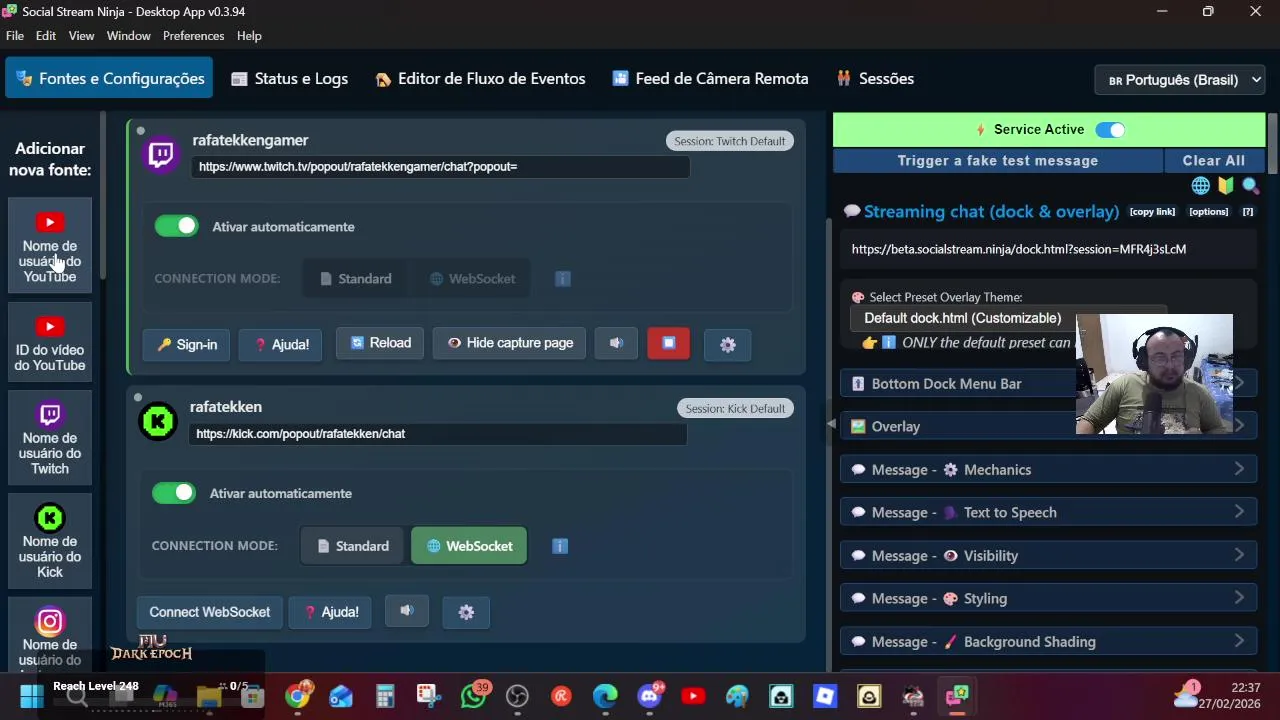Click Connect WebSocket for Kick
The height and width of the screenshot is (720, 1280).
[x=210, y=612]
